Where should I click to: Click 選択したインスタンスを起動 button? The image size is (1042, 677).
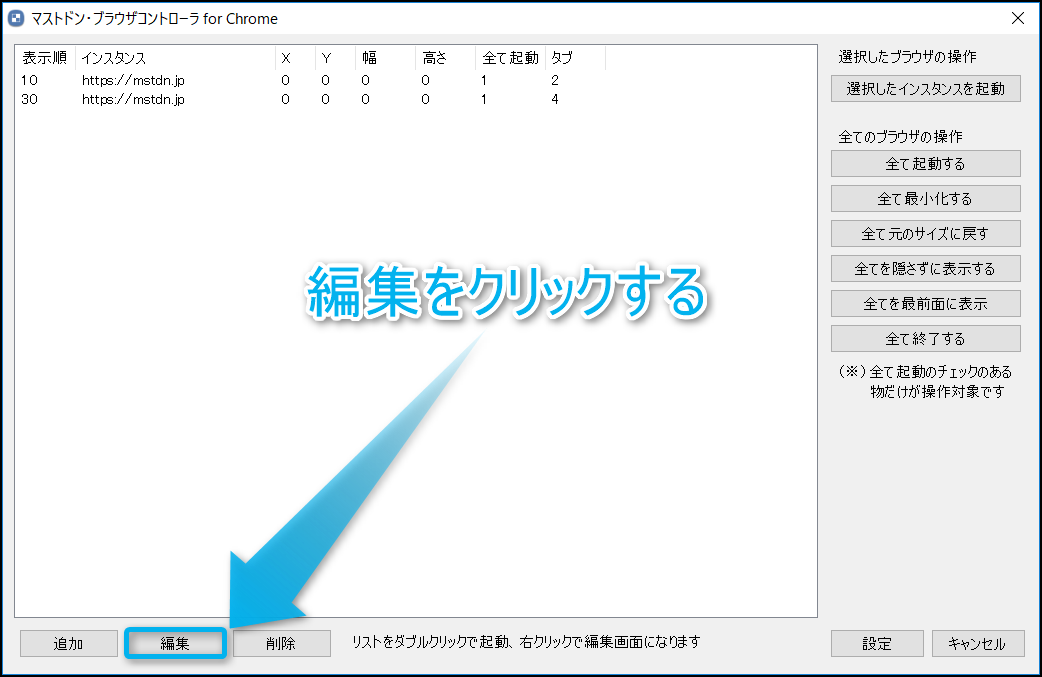(925, 89)
